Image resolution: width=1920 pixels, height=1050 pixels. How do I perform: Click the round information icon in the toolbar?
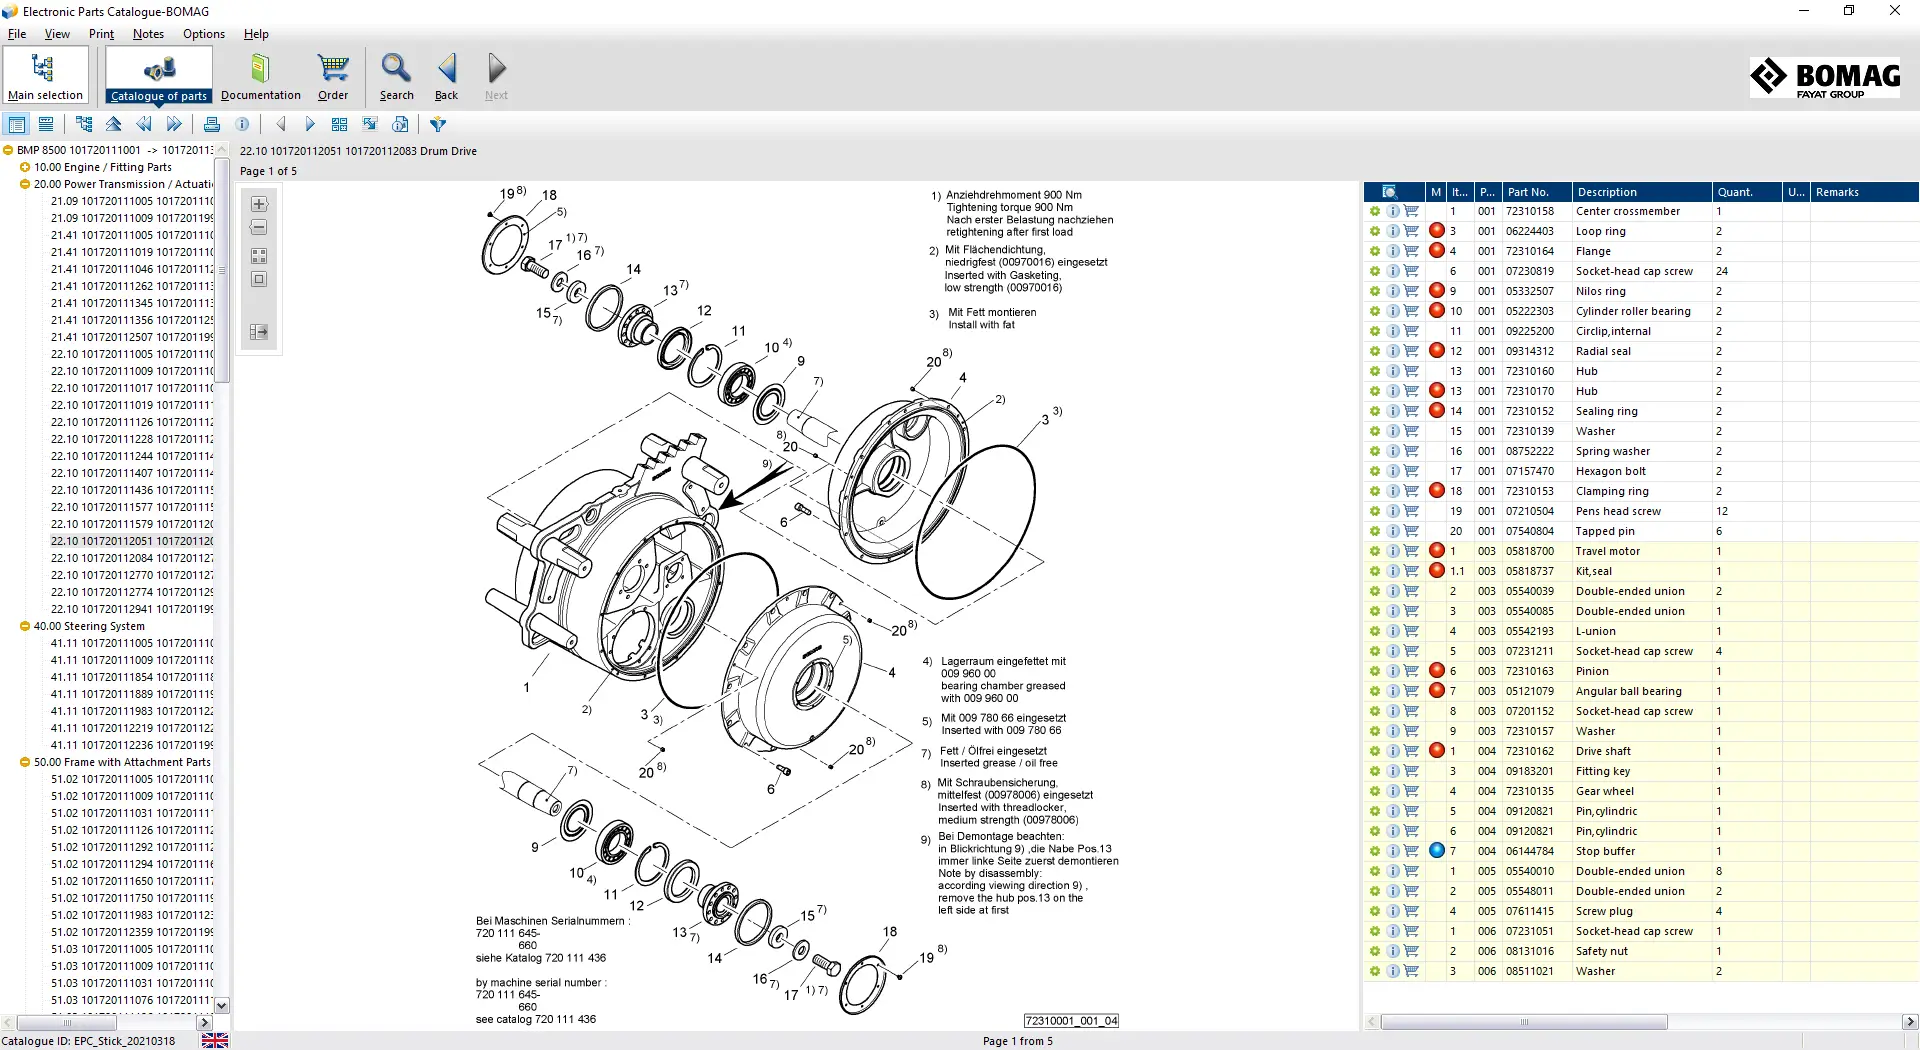pos(242,124)
